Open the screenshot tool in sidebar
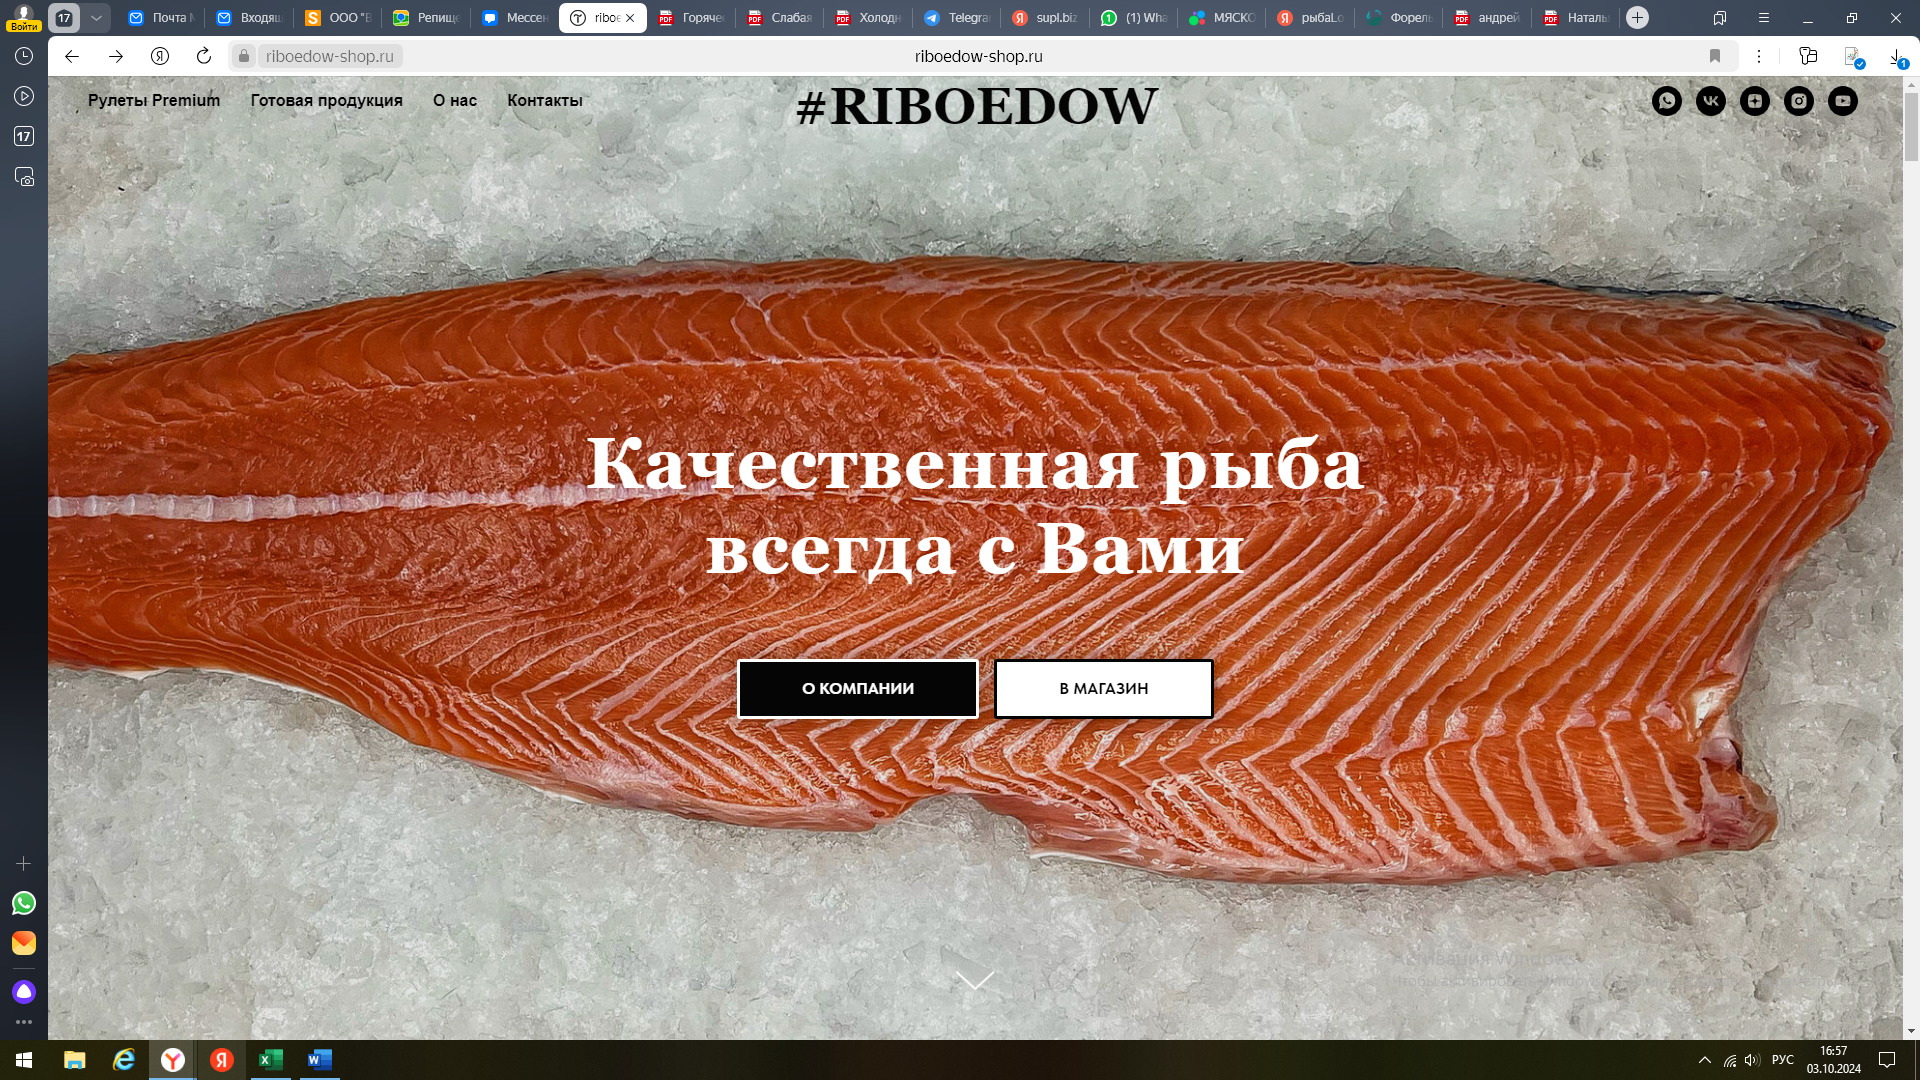The width and height of the screenshot is (1920, 1080). (x=24, y=177)
